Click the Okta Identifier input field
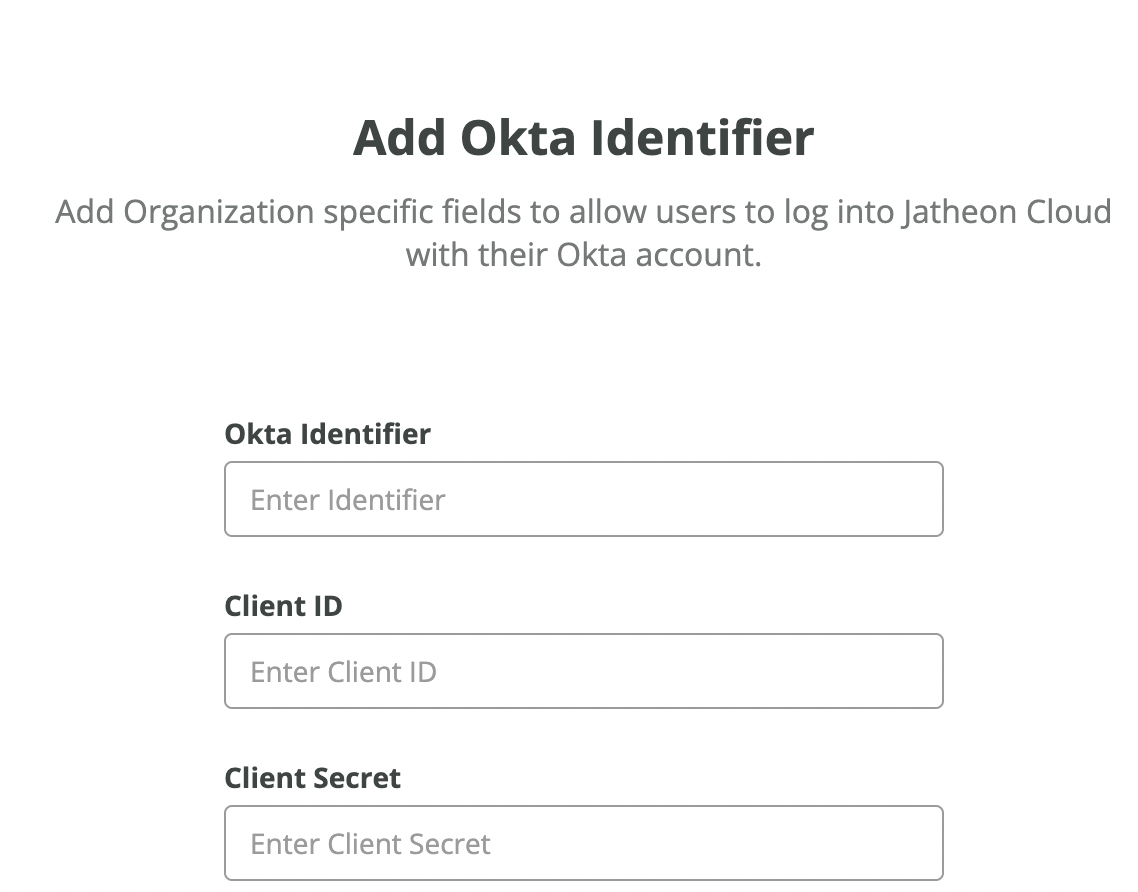The image size is (1138, 892). [584, 499]
